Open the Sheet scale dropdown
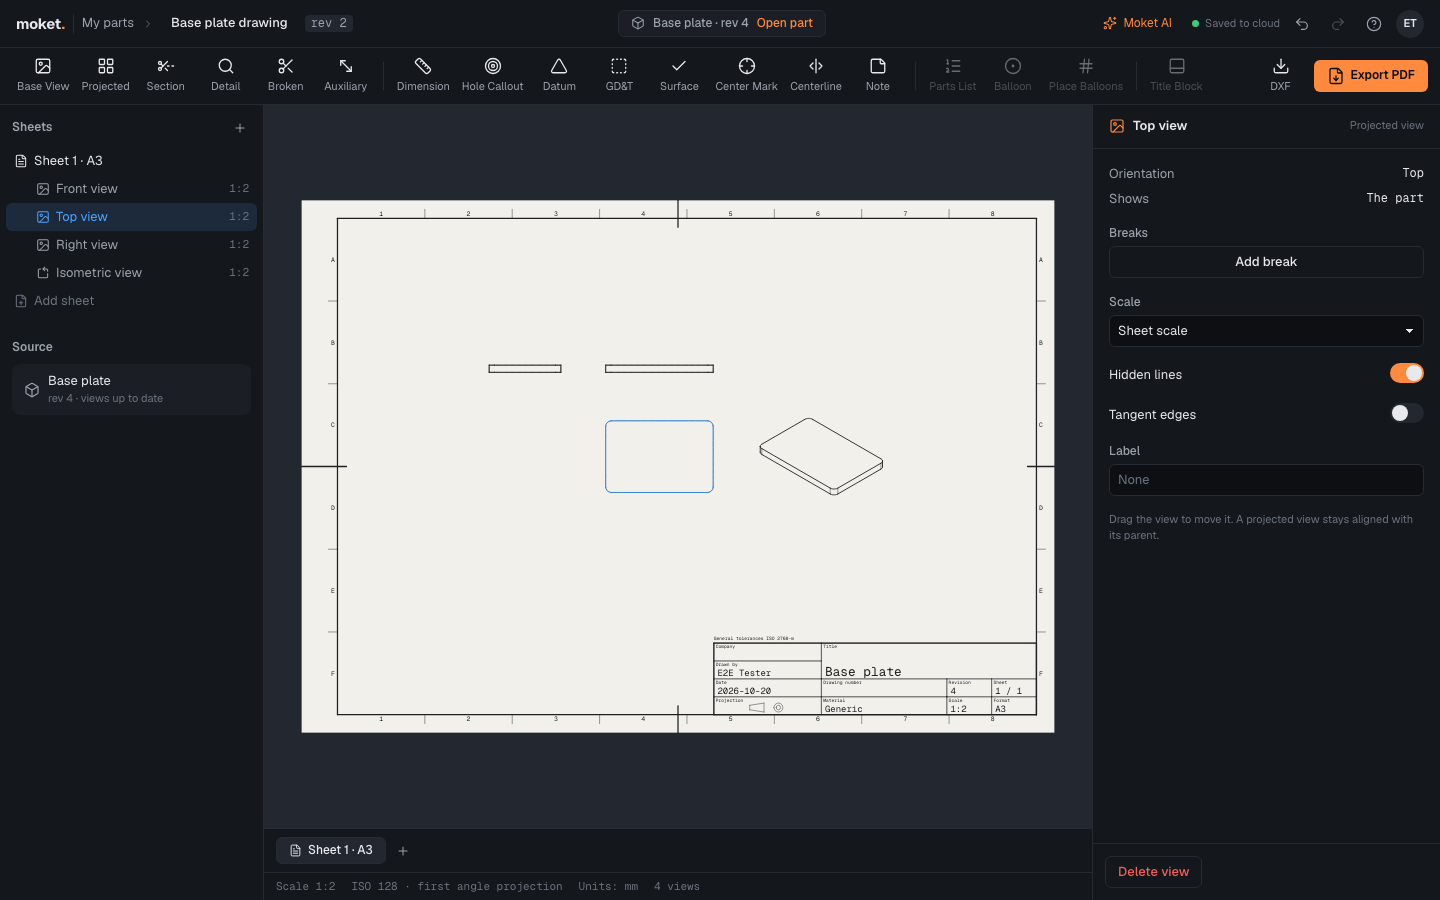 click(x=1266, y=331)
